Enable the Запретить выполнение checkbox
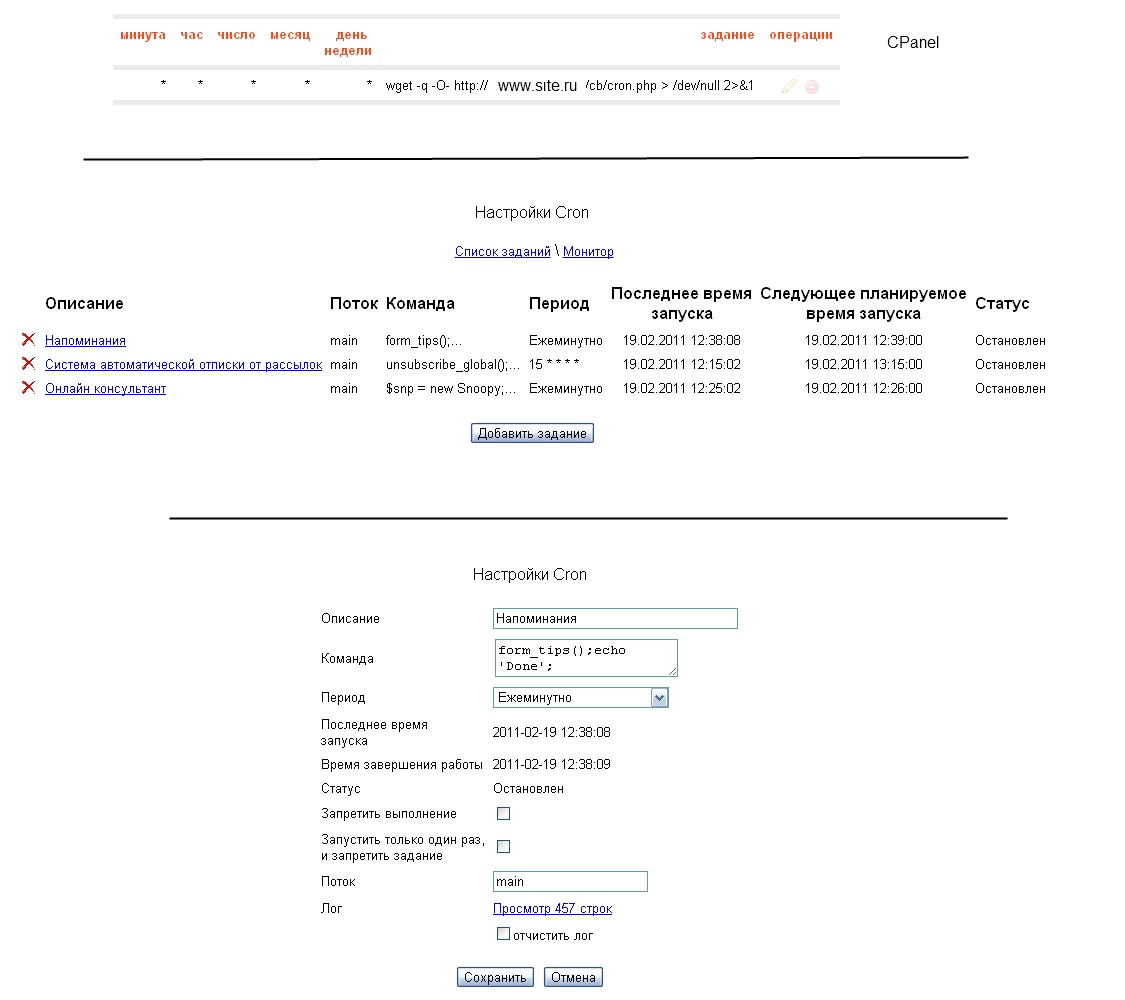Screen dimensions: 1125x1000 (x=503, y=814)
